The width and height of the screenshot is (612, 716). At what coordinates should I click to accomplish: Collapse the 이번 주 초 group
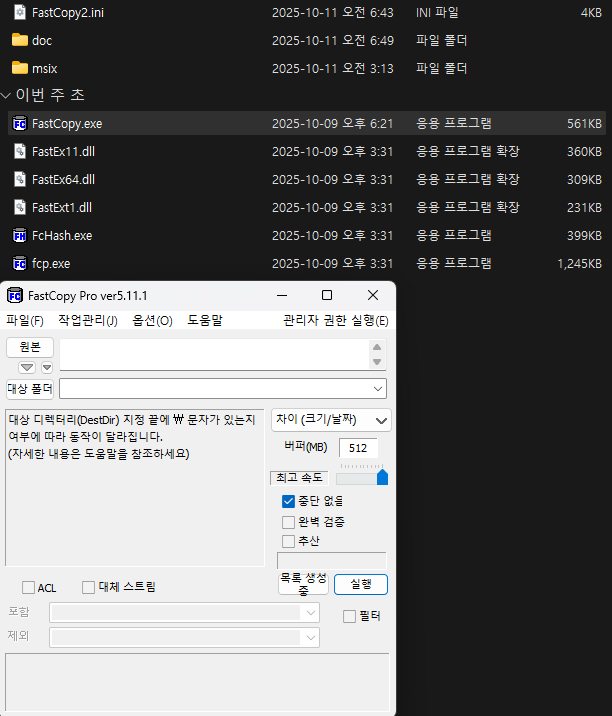(5, 95)
